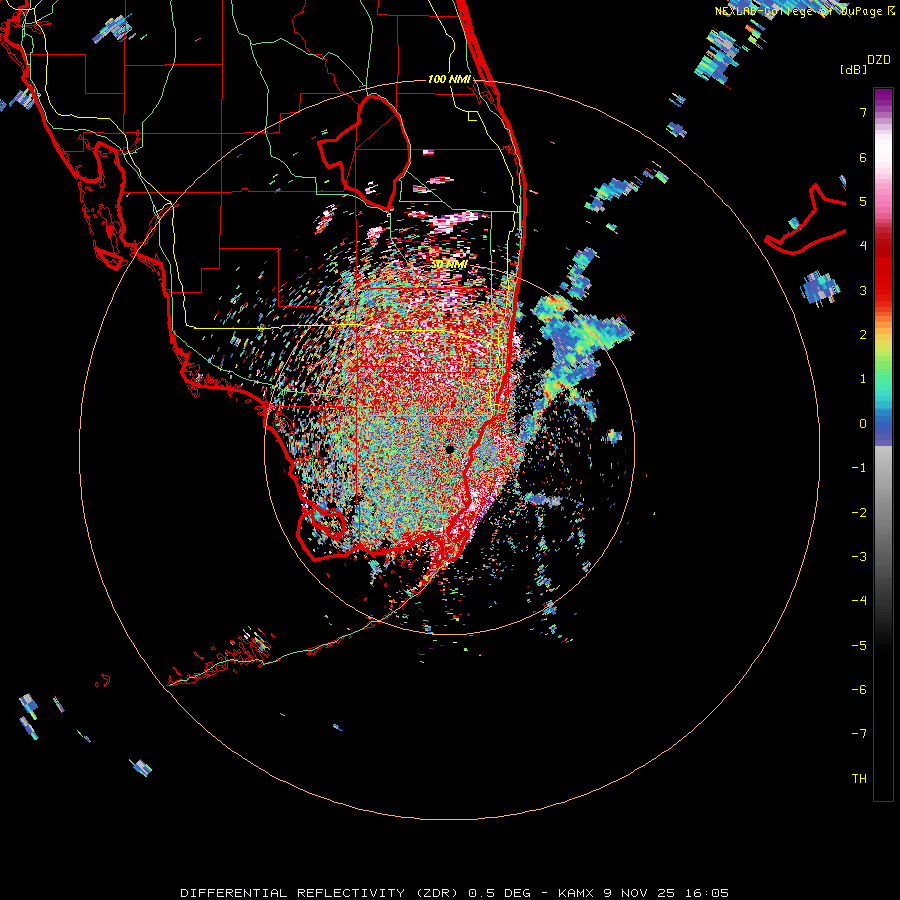Click the "9 NOV 25" date in the caption
900x900 pixels.
pos(641,893)
